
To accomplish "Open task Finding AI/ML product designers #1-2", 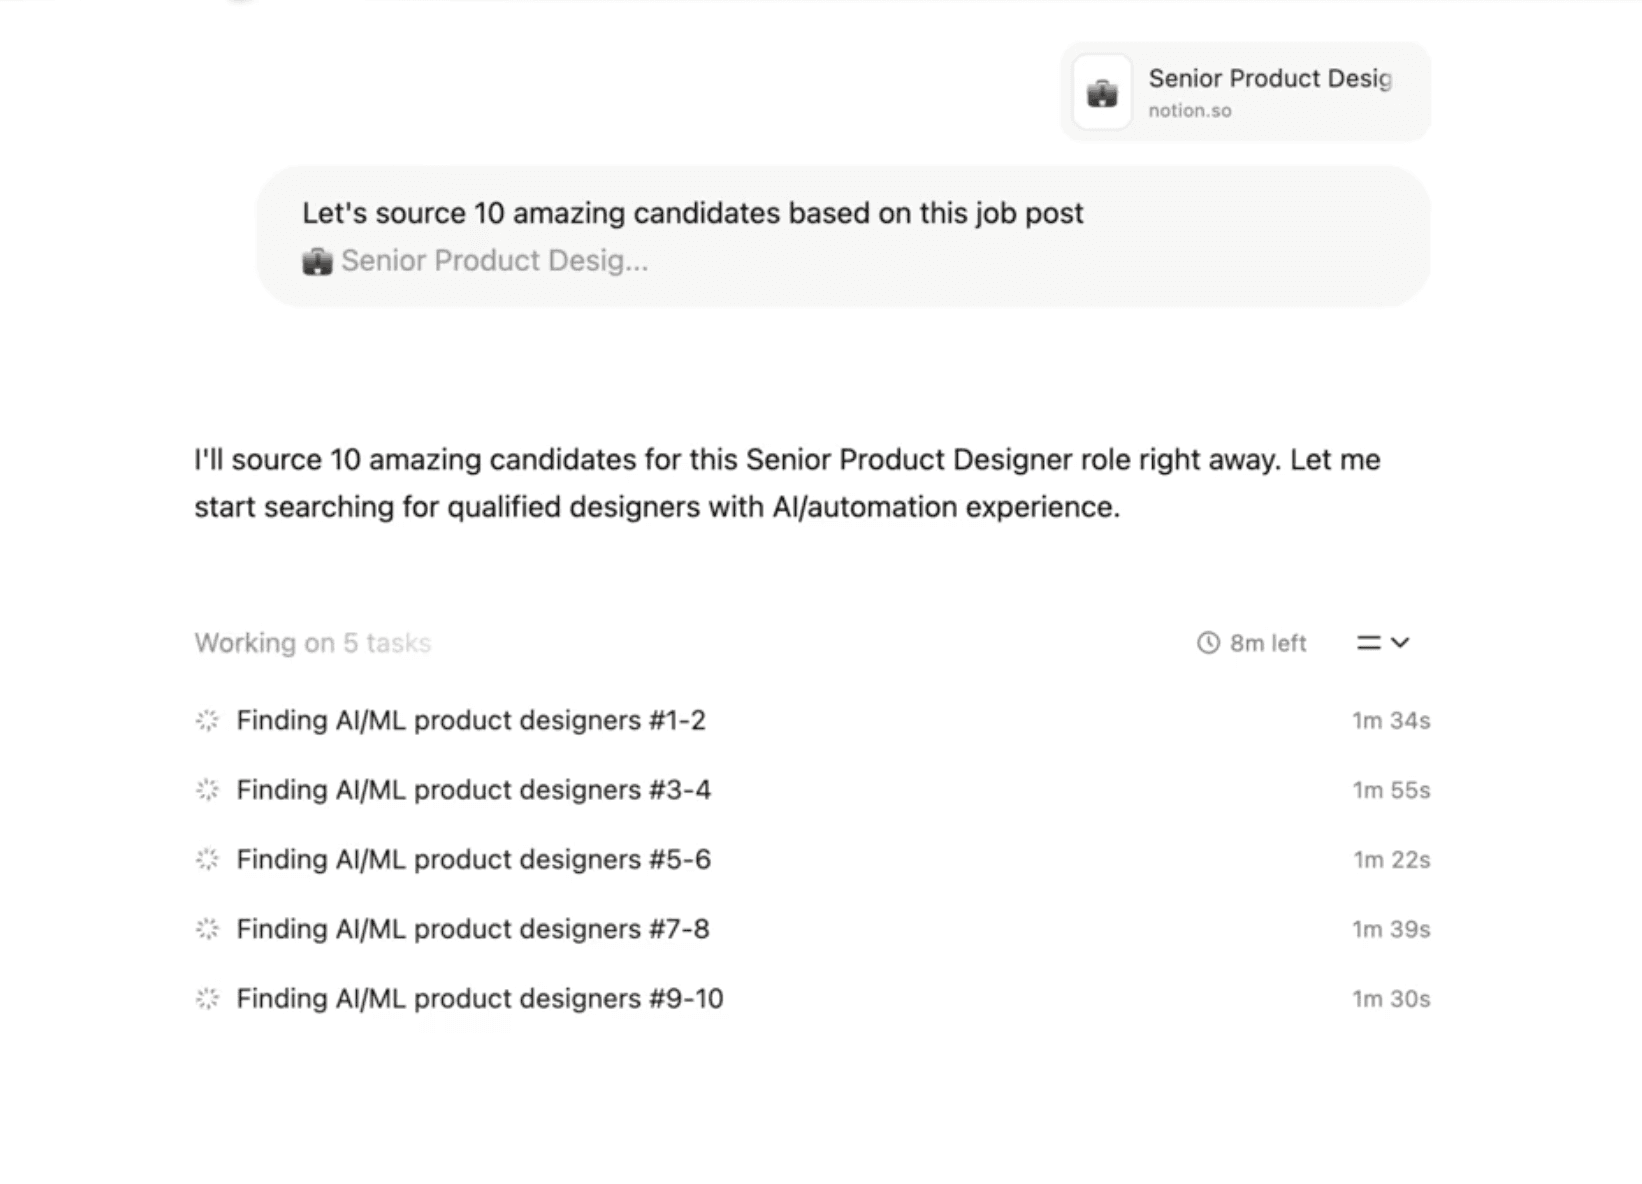I will click(x=471, y=721).
